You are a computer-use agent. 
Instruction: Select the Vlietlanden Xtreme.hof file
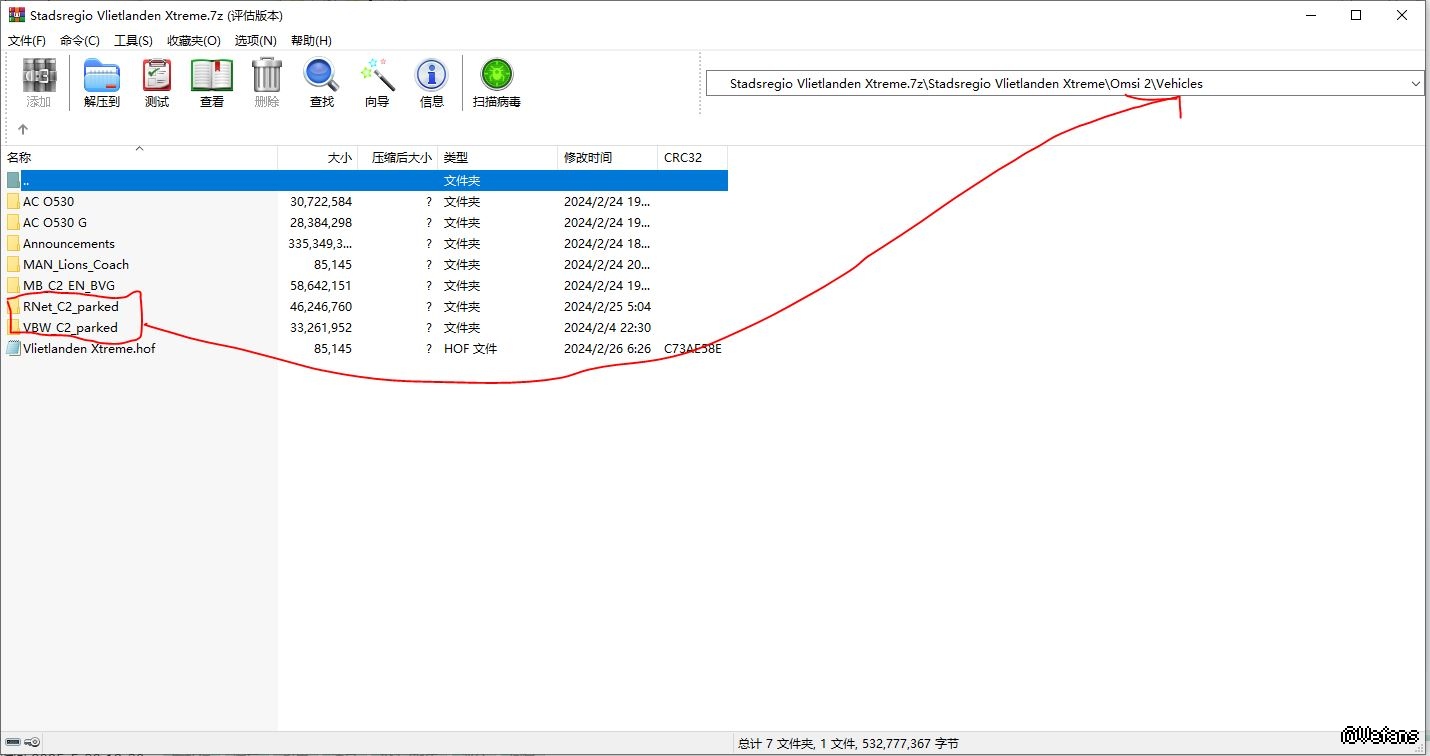(89, 349)
